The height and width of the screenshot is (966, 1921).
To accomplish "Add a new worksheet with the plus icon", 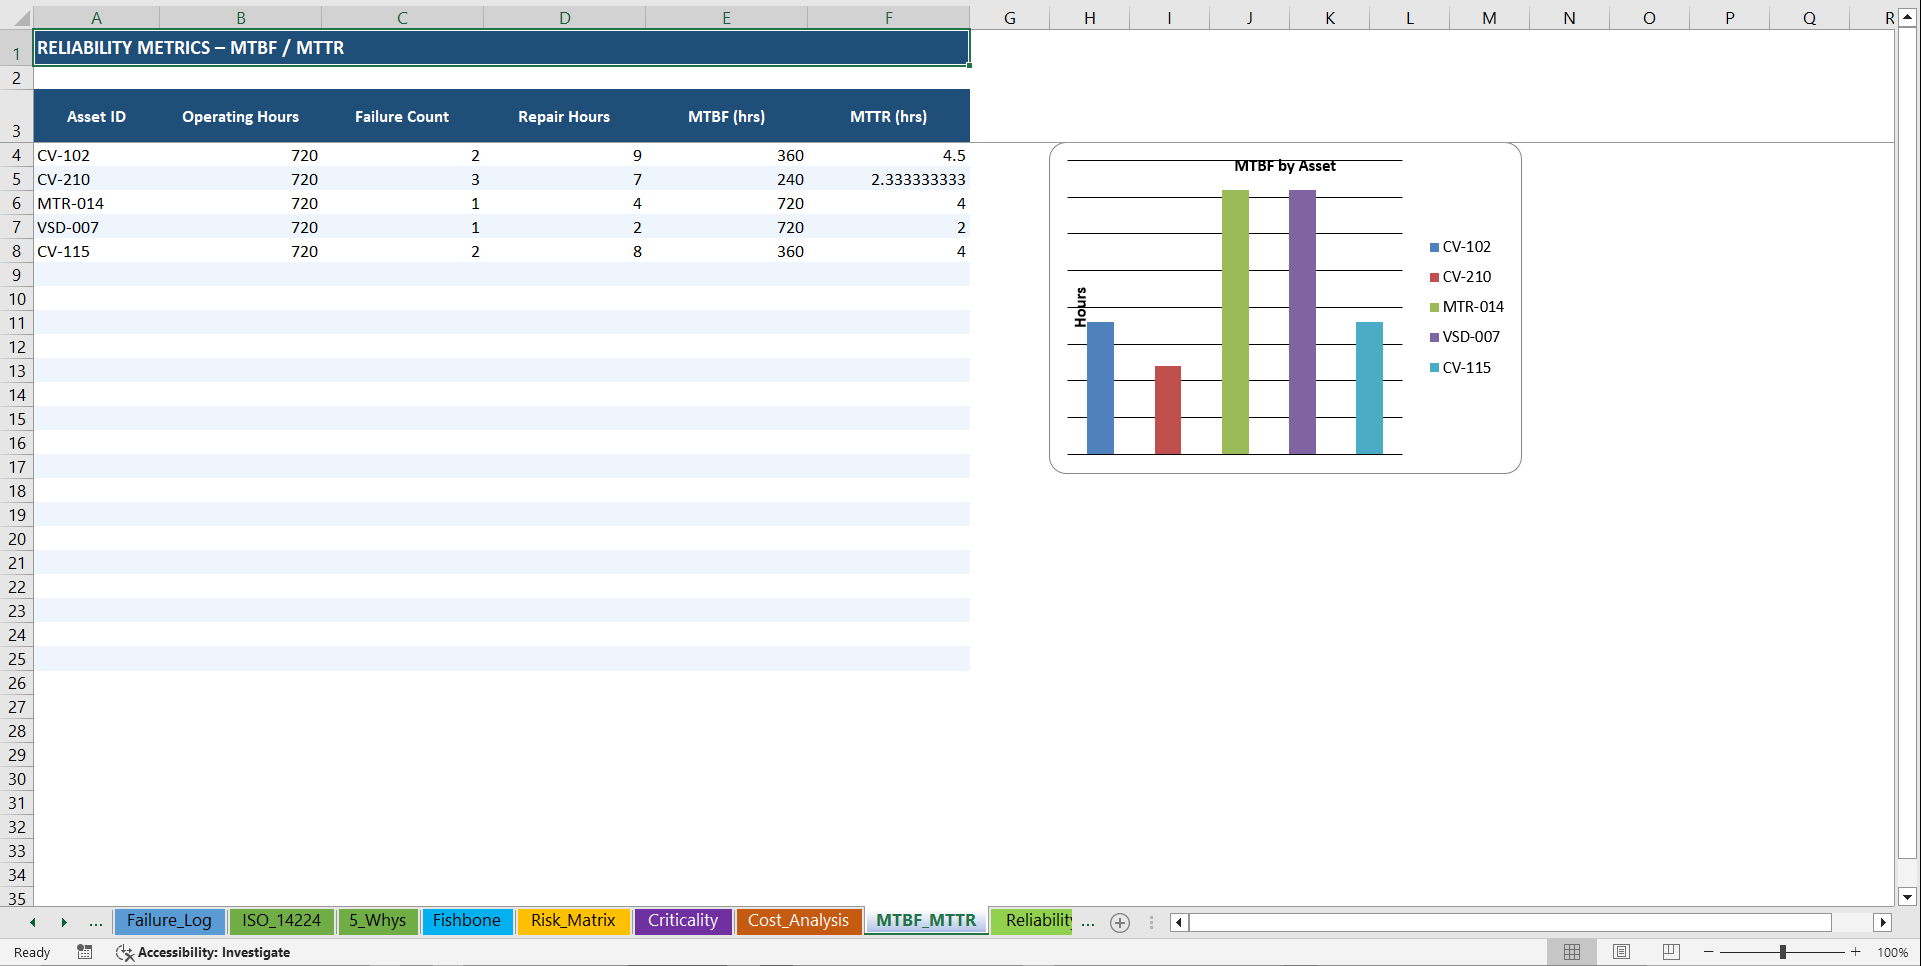I will coord(1119,922).
